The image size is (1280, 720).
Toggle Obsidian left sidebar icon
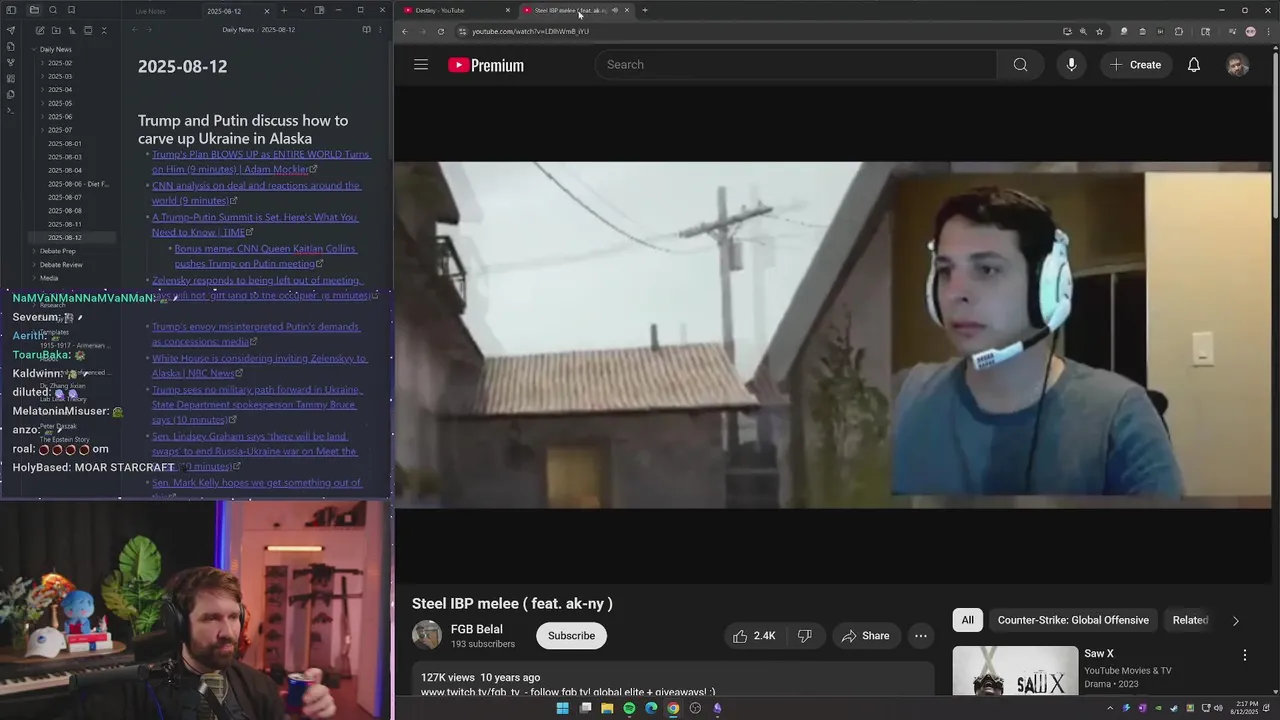click(x=11, y=10)
